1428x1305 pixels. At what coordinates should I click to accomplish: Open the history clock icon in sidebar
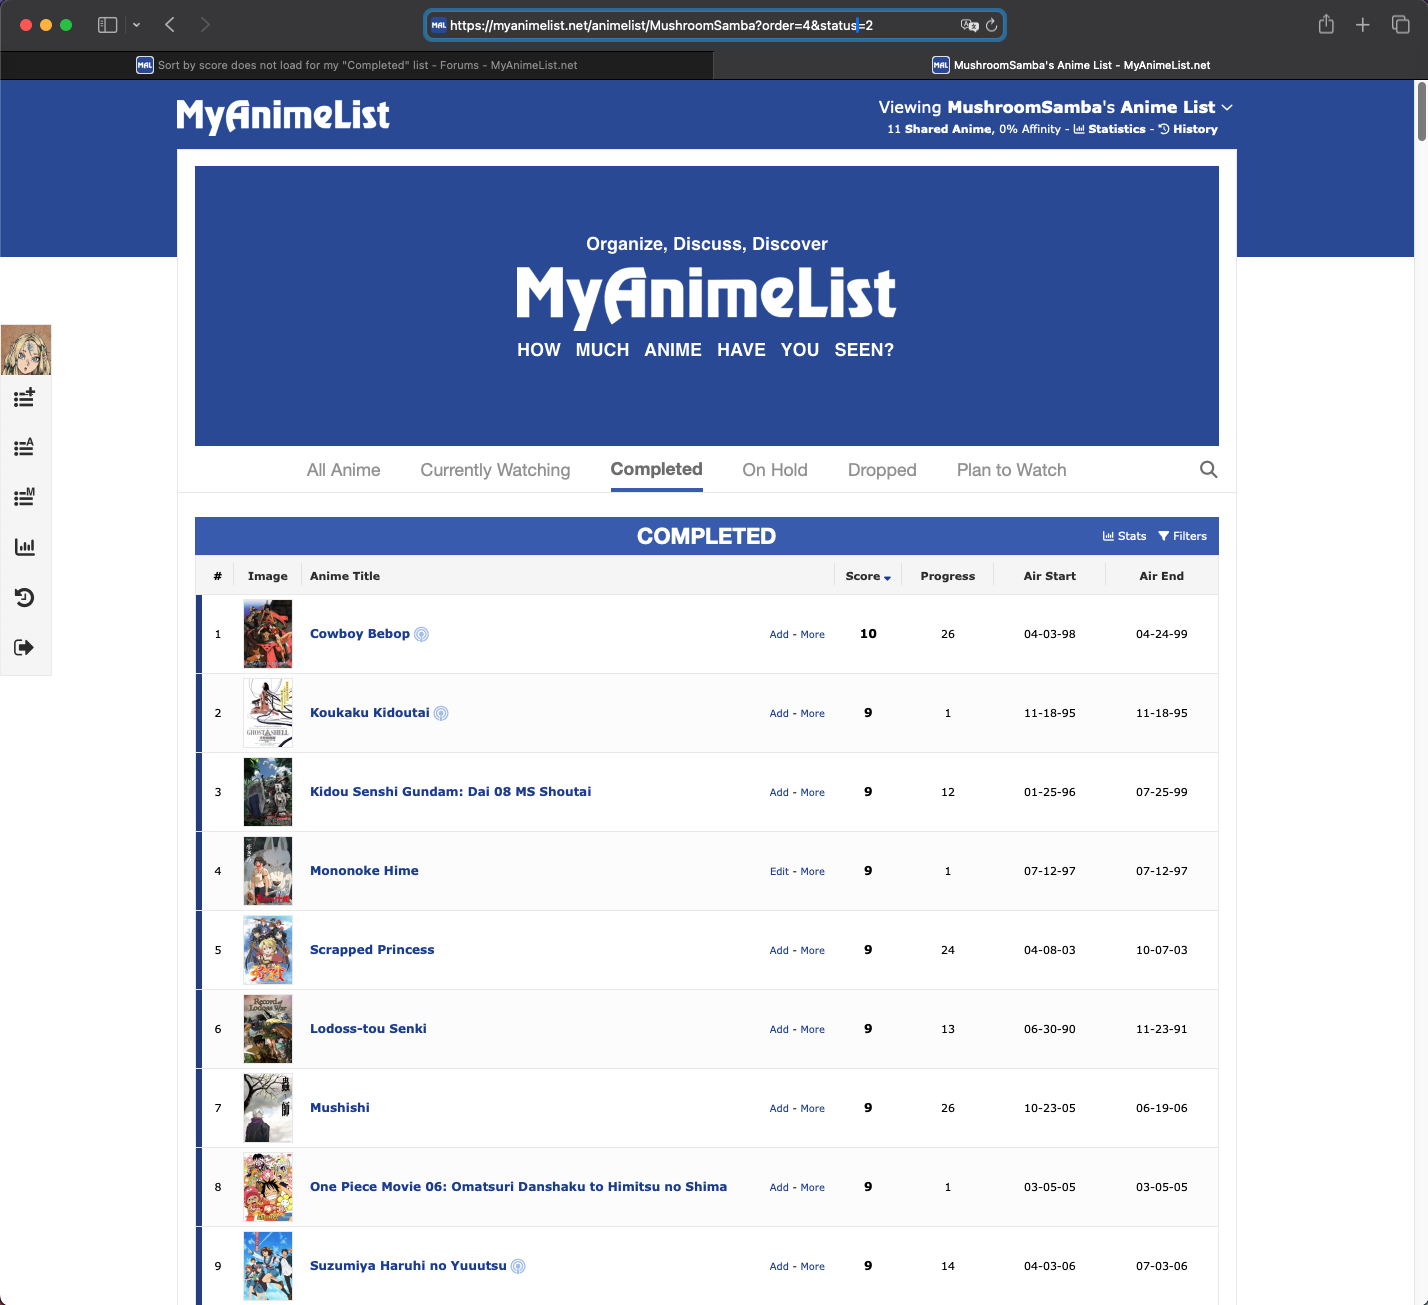click(x=25, y=598)
